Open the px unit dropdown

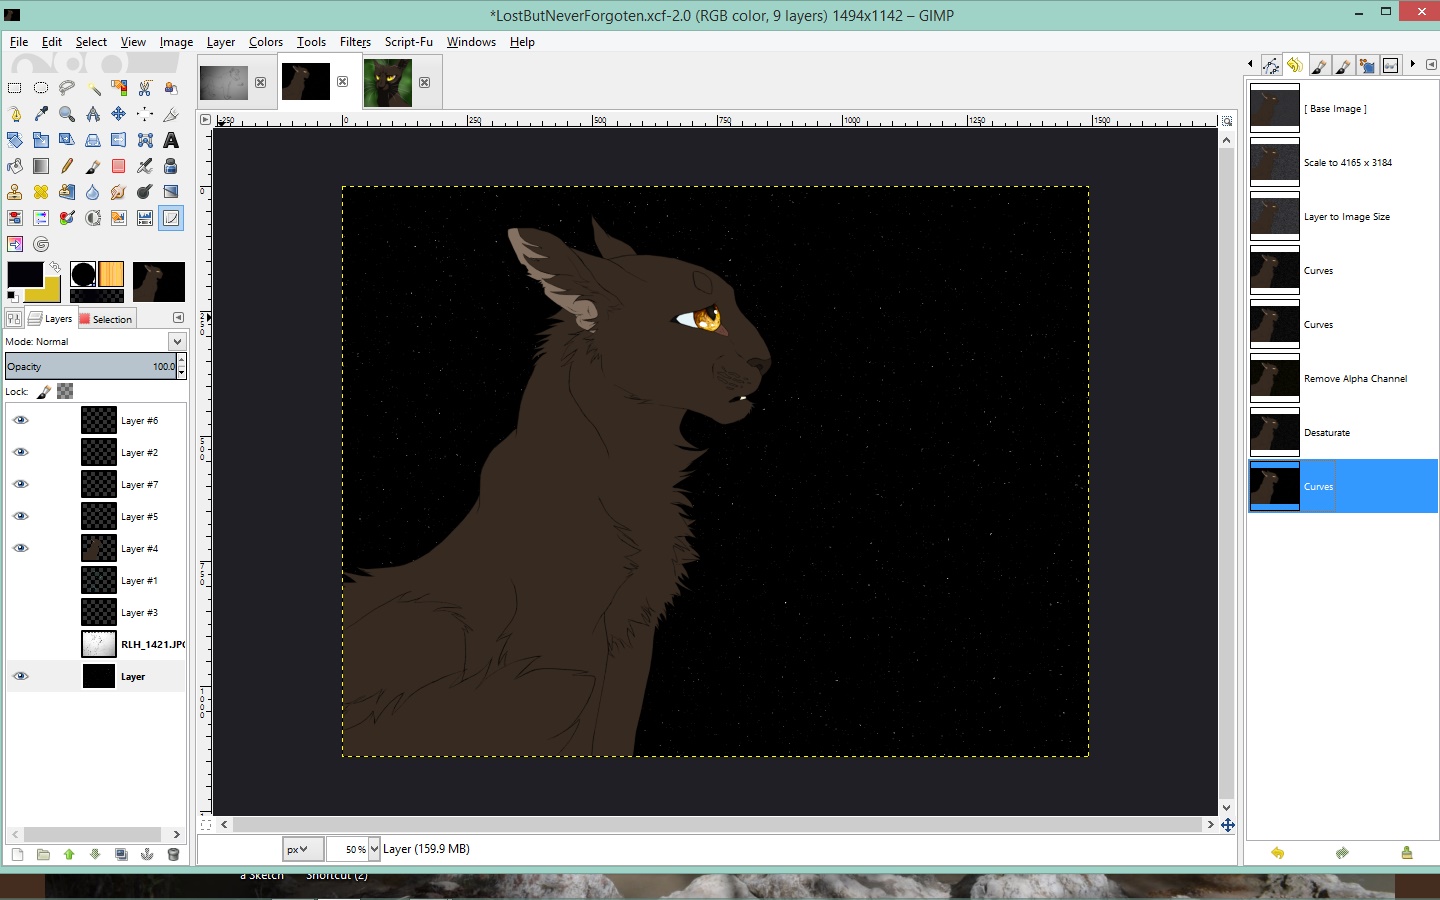click(x=302, y=849)
